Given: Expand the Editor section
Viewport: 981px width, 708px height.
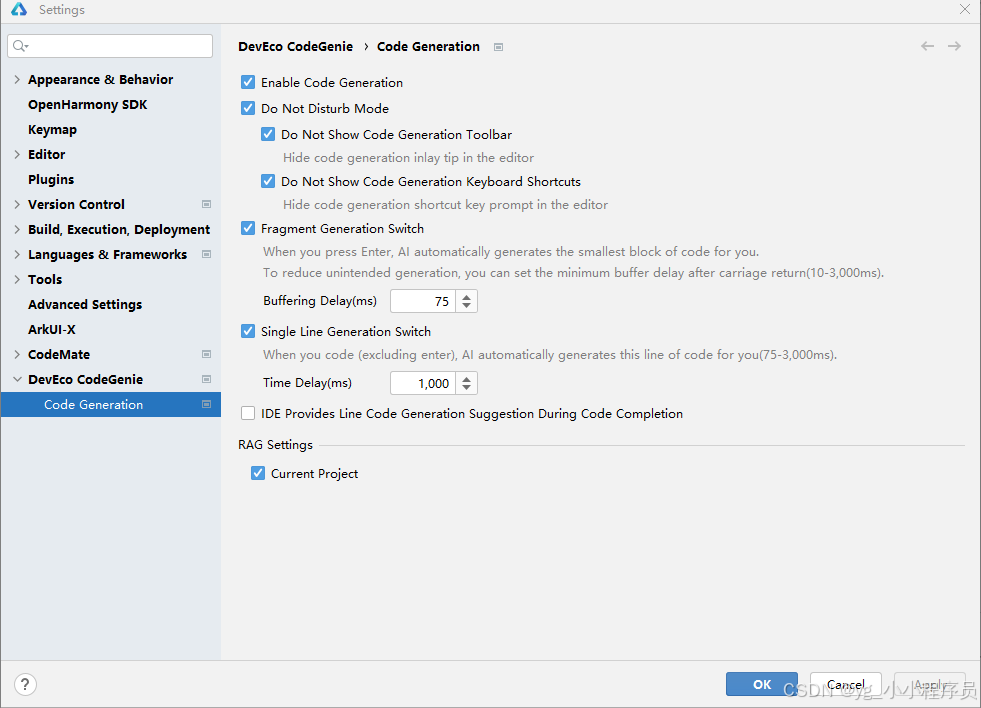Looking at the screenshot, I should click(17, 154).
